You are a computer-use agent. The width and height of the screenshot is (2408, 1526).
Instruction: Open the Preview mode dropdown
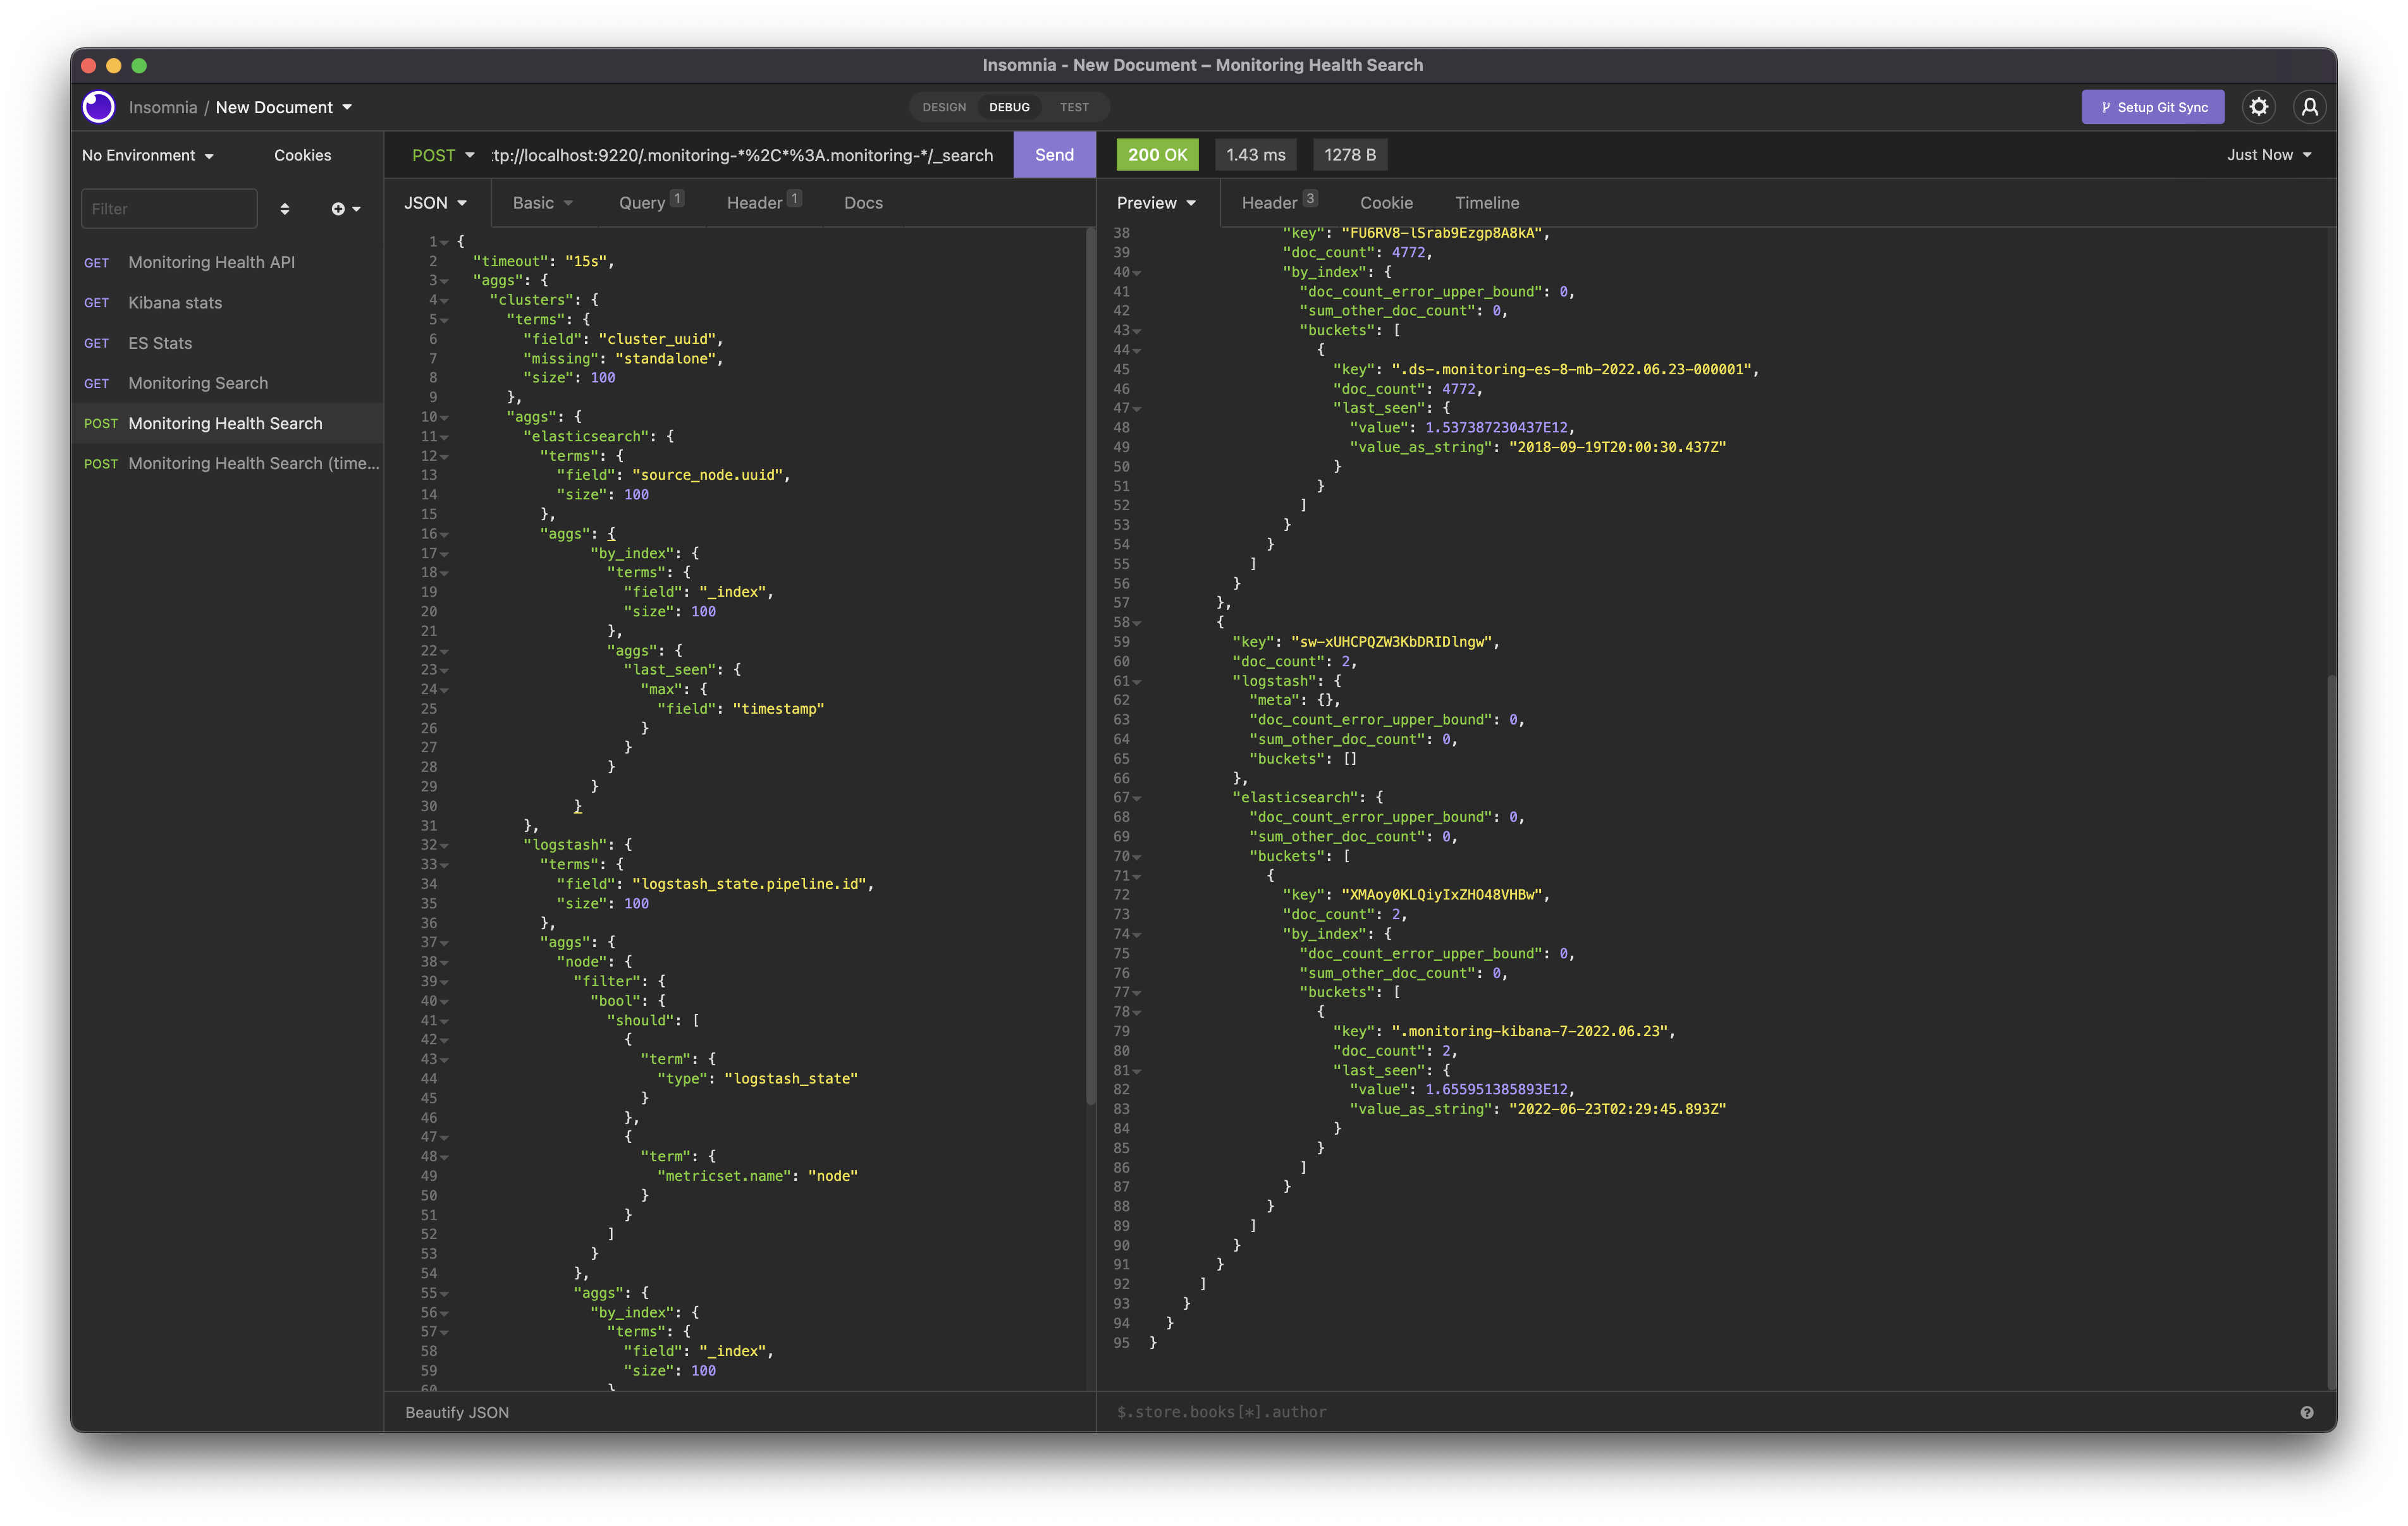coord(1155,202)
